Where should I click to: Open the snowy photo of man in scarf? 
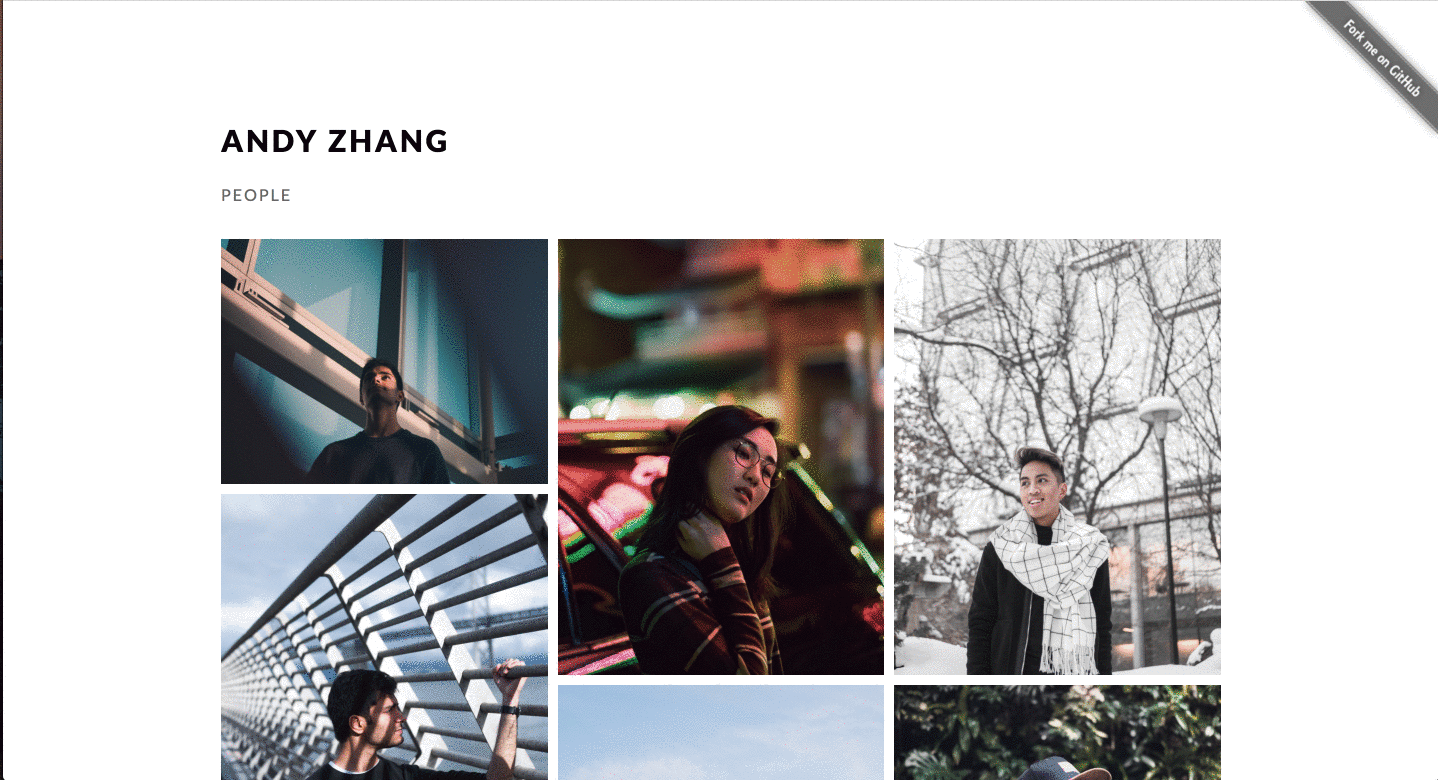[x=1057, y=457]
